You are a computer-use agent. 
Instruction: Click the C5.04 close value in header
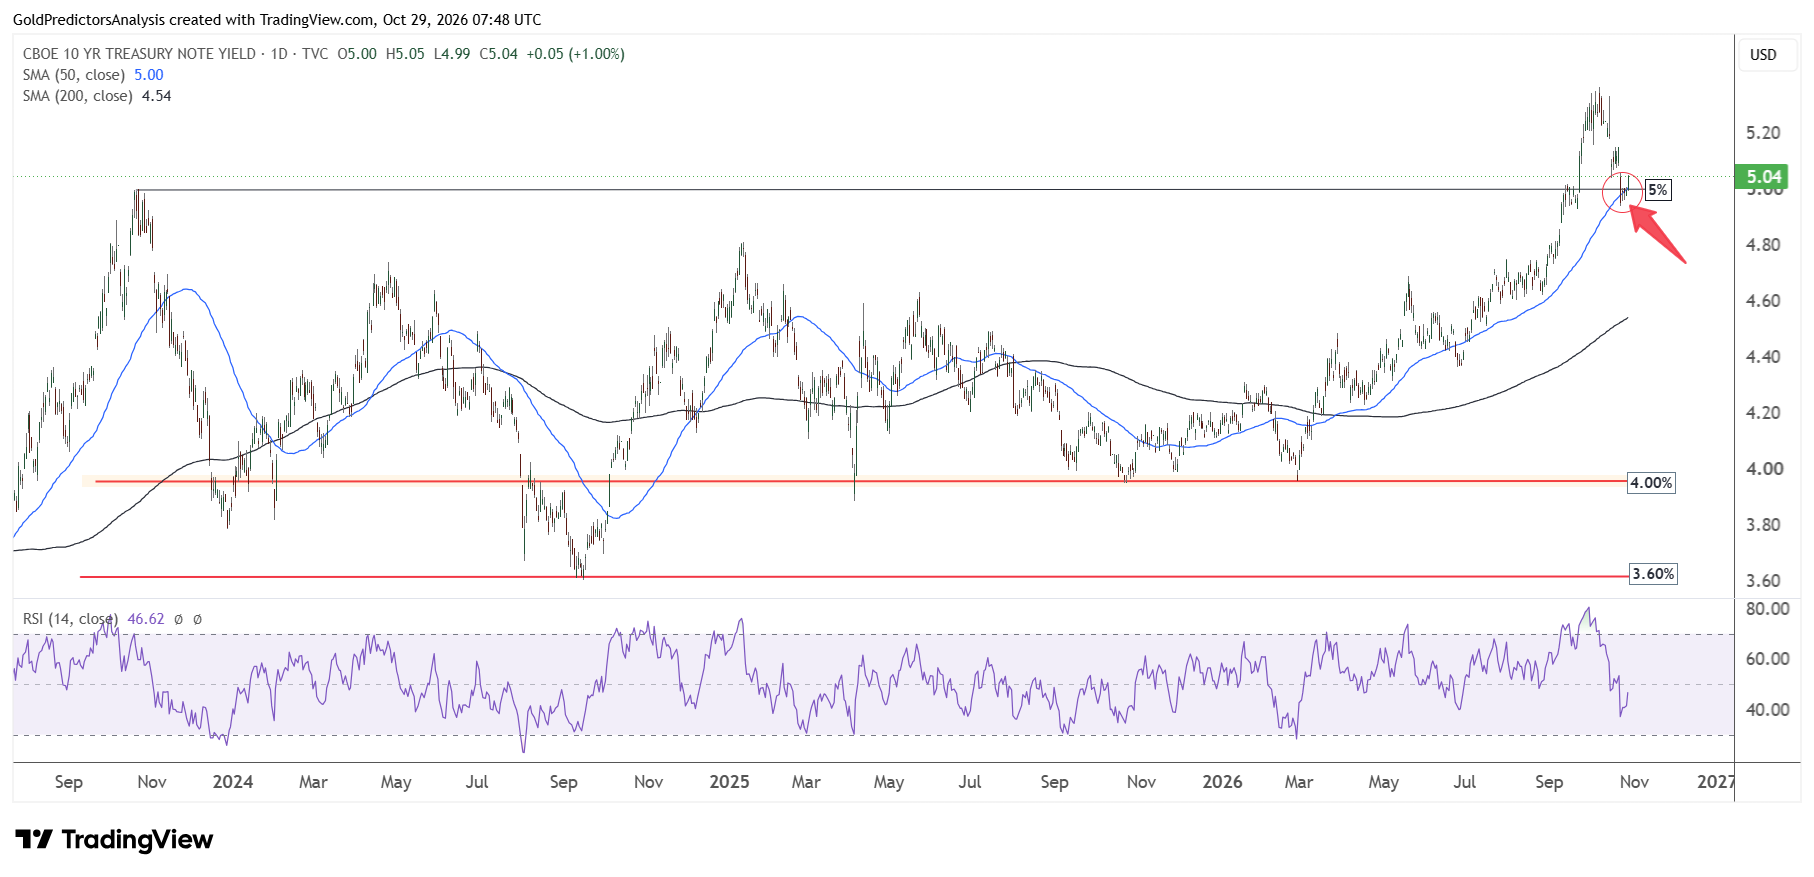(499, 54)
